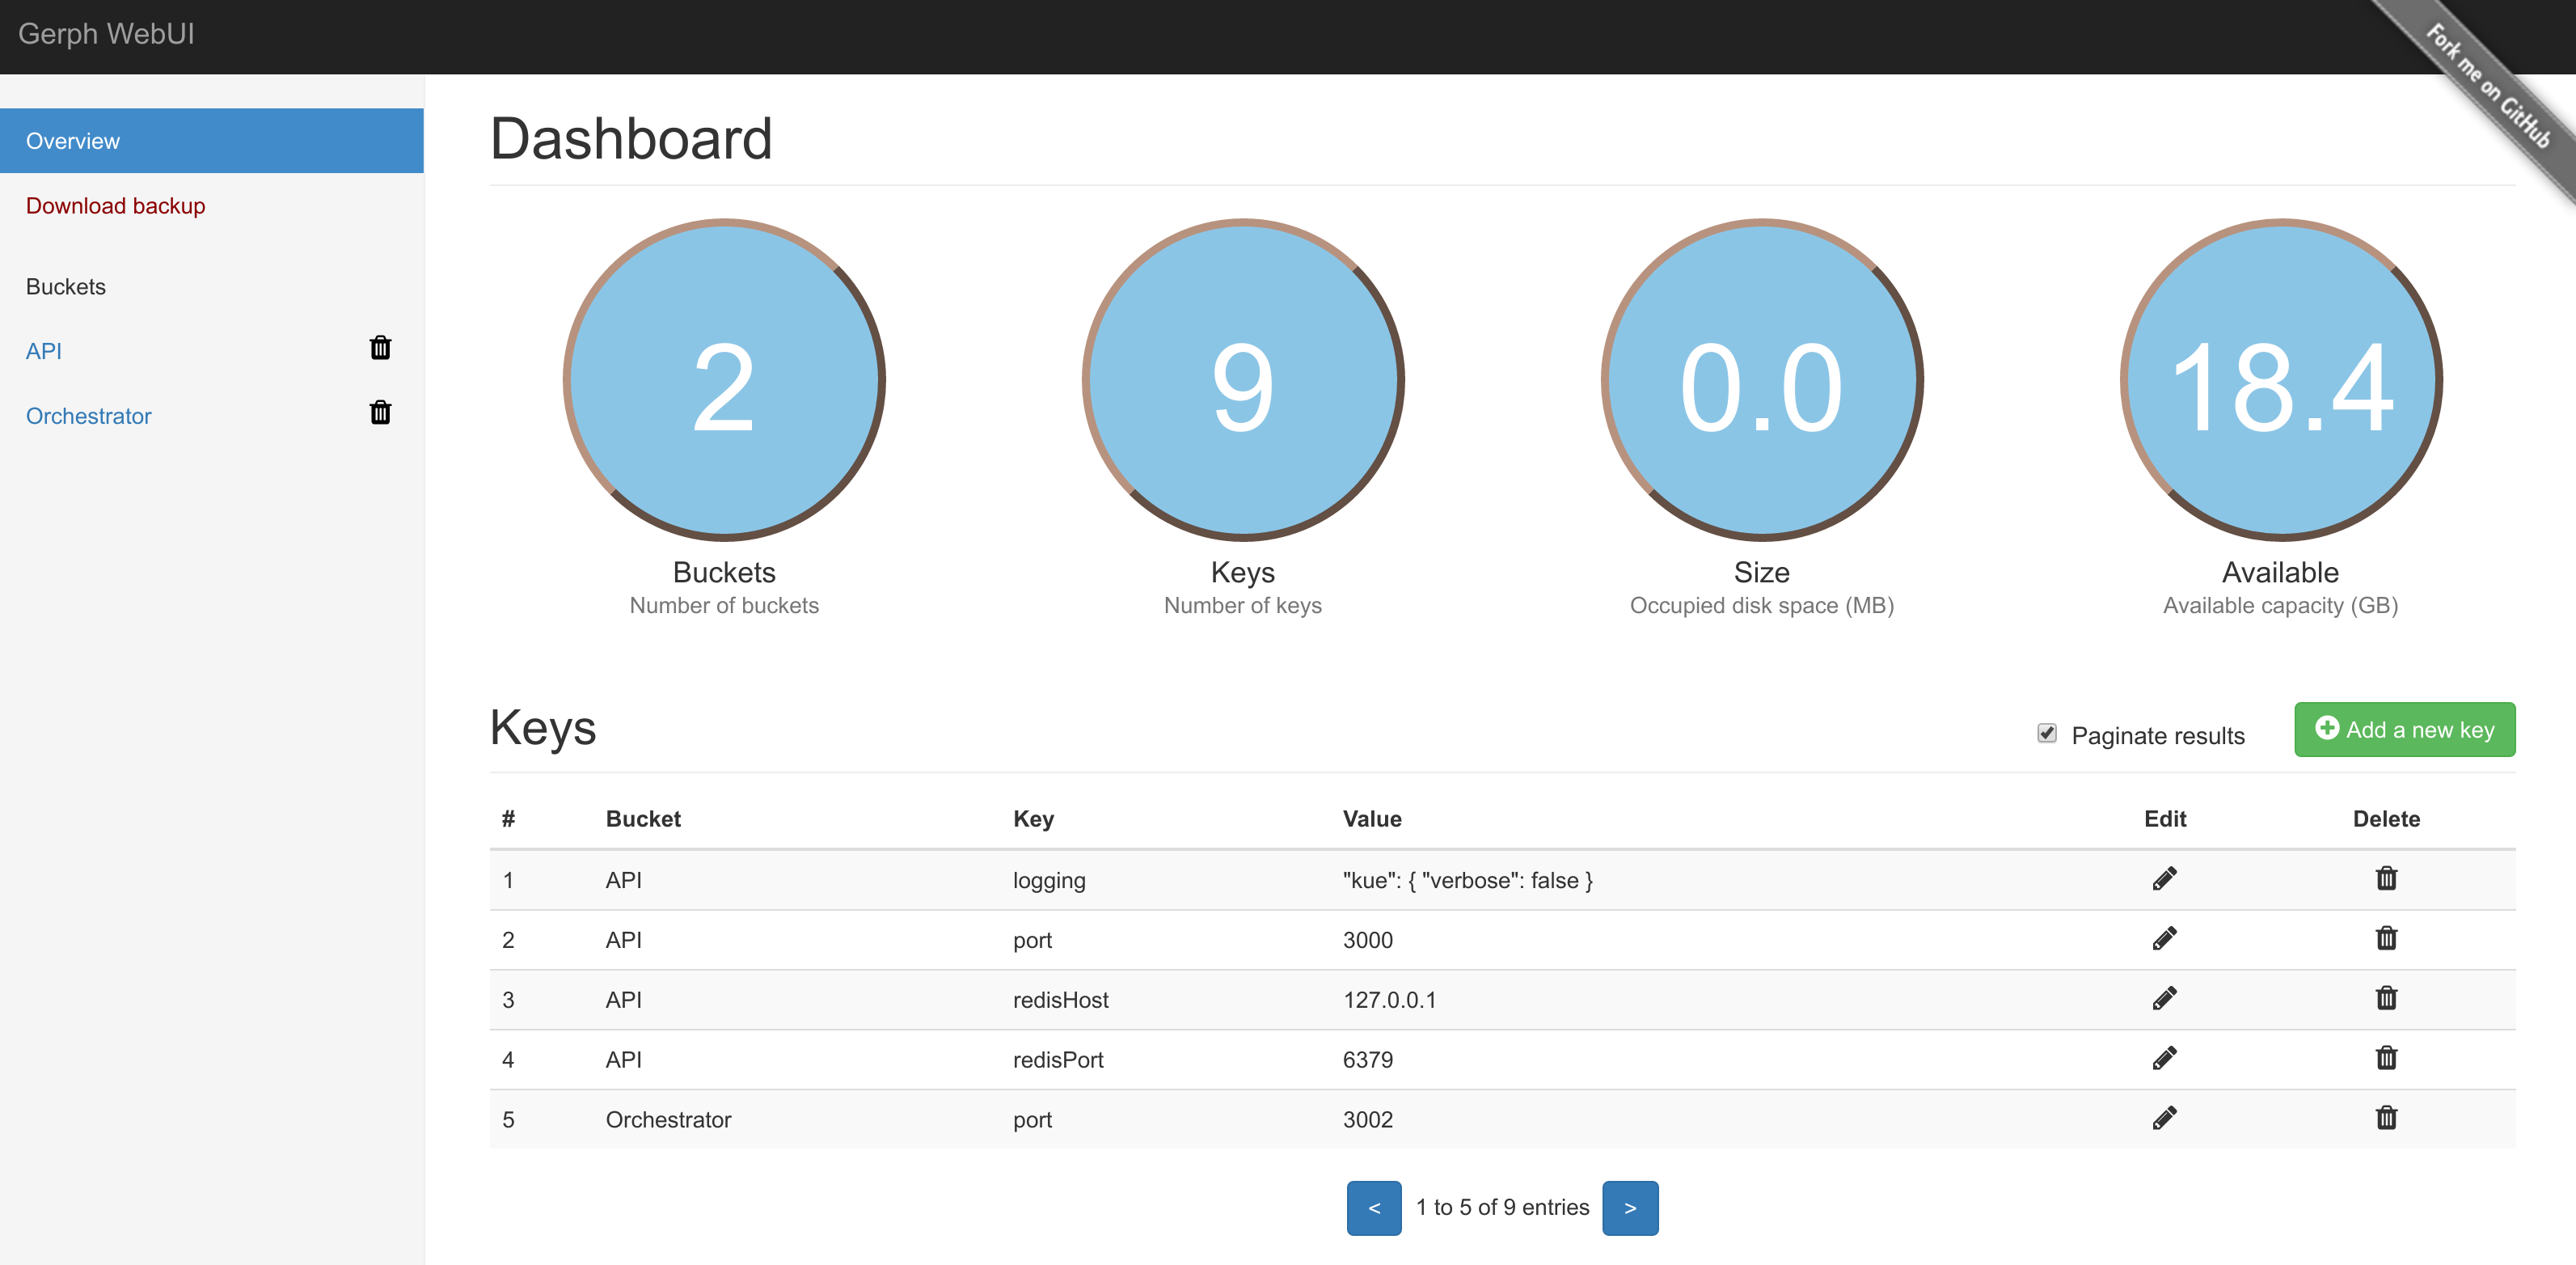Click the Gerph WebUI brand title
This screenshot has height=1265, width=2576.
106,34
